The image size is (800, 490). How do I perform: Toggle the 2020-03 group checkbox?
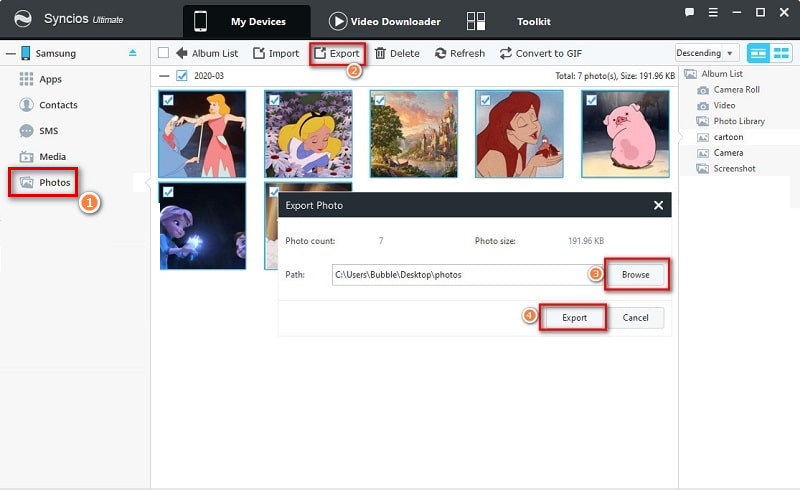tap(182, 76)
